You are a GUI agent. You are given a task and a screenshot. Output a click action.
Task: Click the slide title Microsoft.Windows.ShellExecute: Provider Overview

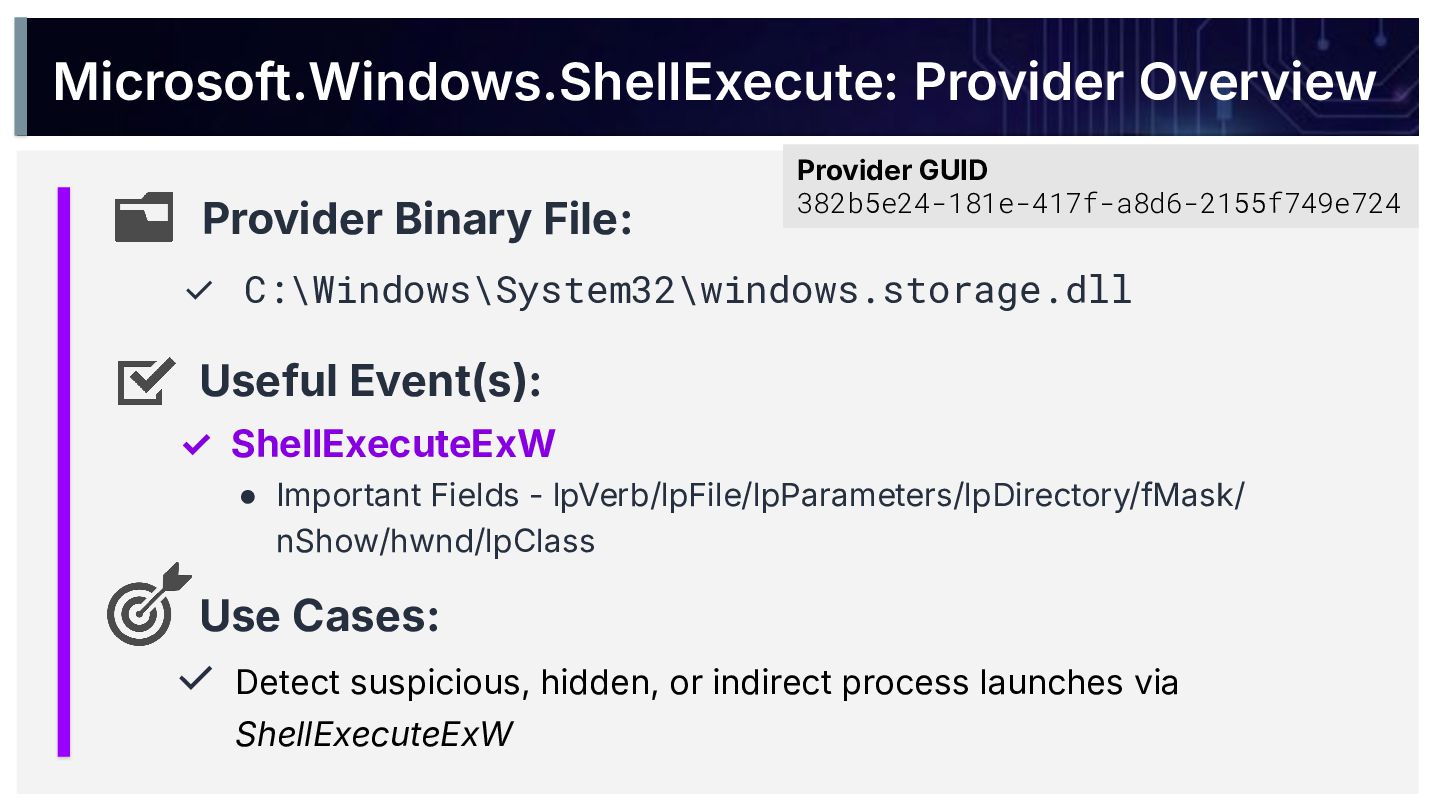(x=714, y=81)
